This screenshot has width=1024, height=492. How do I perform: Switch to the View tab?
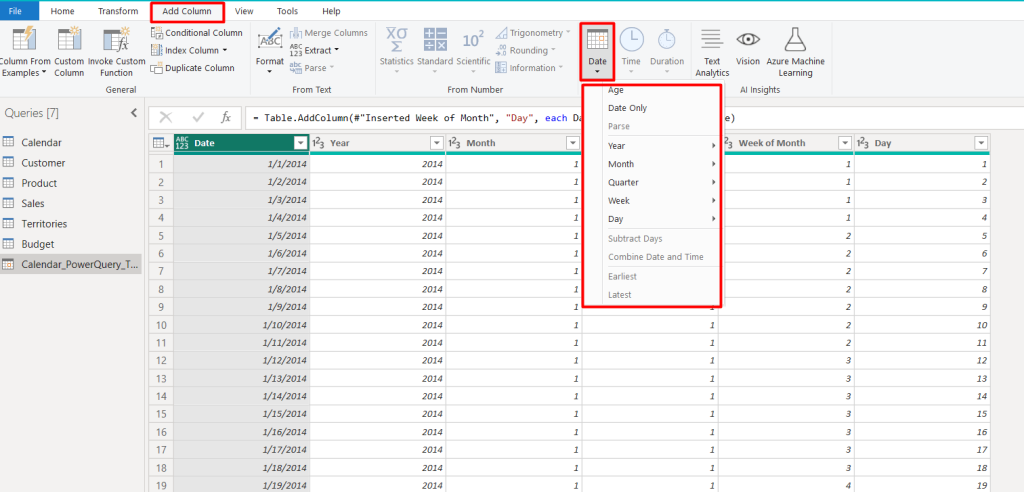[244, 11]
